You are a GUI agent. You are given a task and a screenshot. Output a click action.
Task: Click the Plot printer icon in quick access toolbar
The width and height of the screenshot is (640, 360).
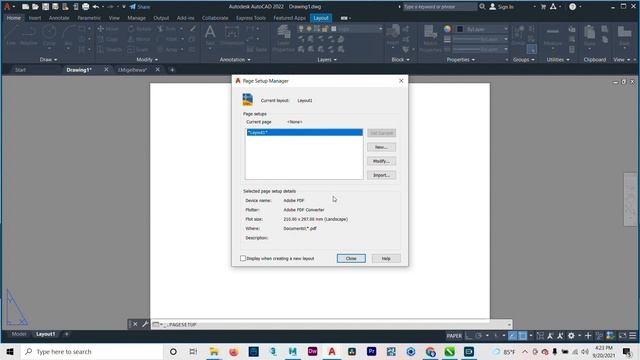tap(85, 7)
